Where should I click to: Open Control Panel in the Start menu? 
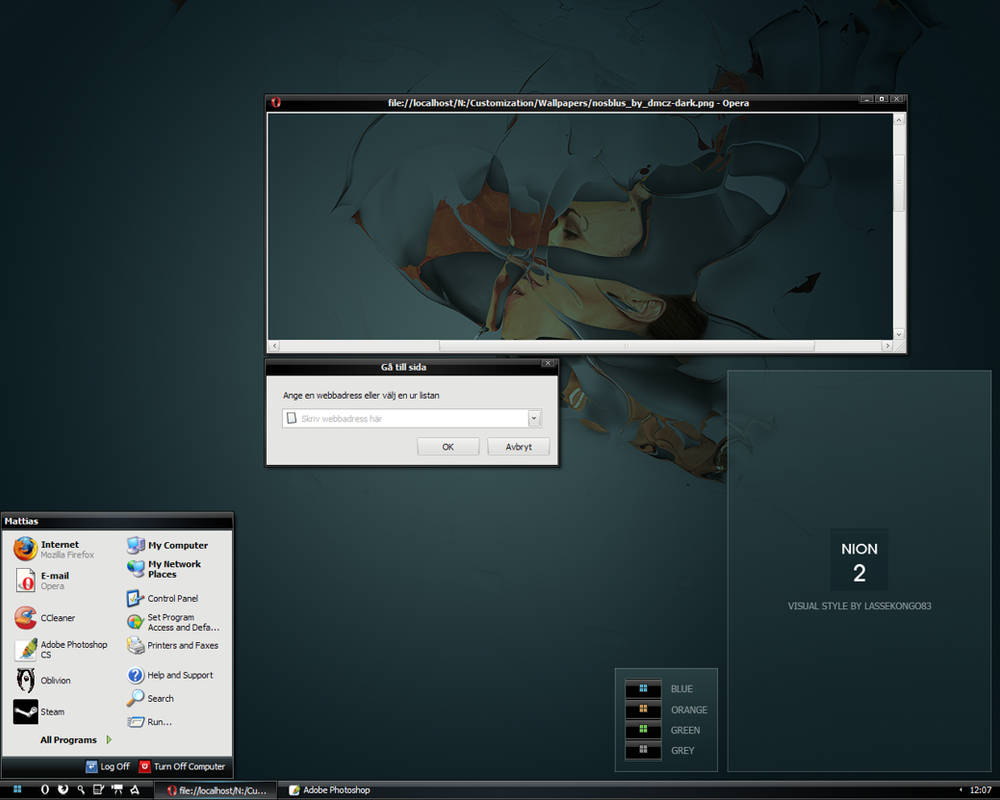pyautogui.click(x=172, y=598)
